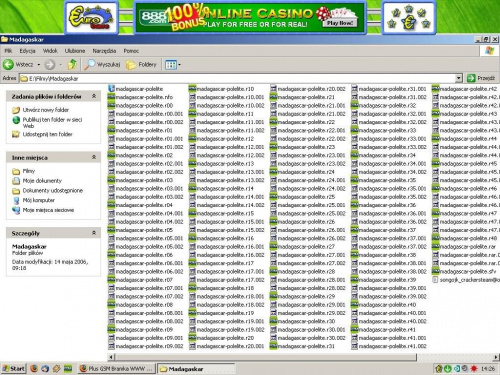Collapse the Zadania plików i folderów panel

click(94, 96)
